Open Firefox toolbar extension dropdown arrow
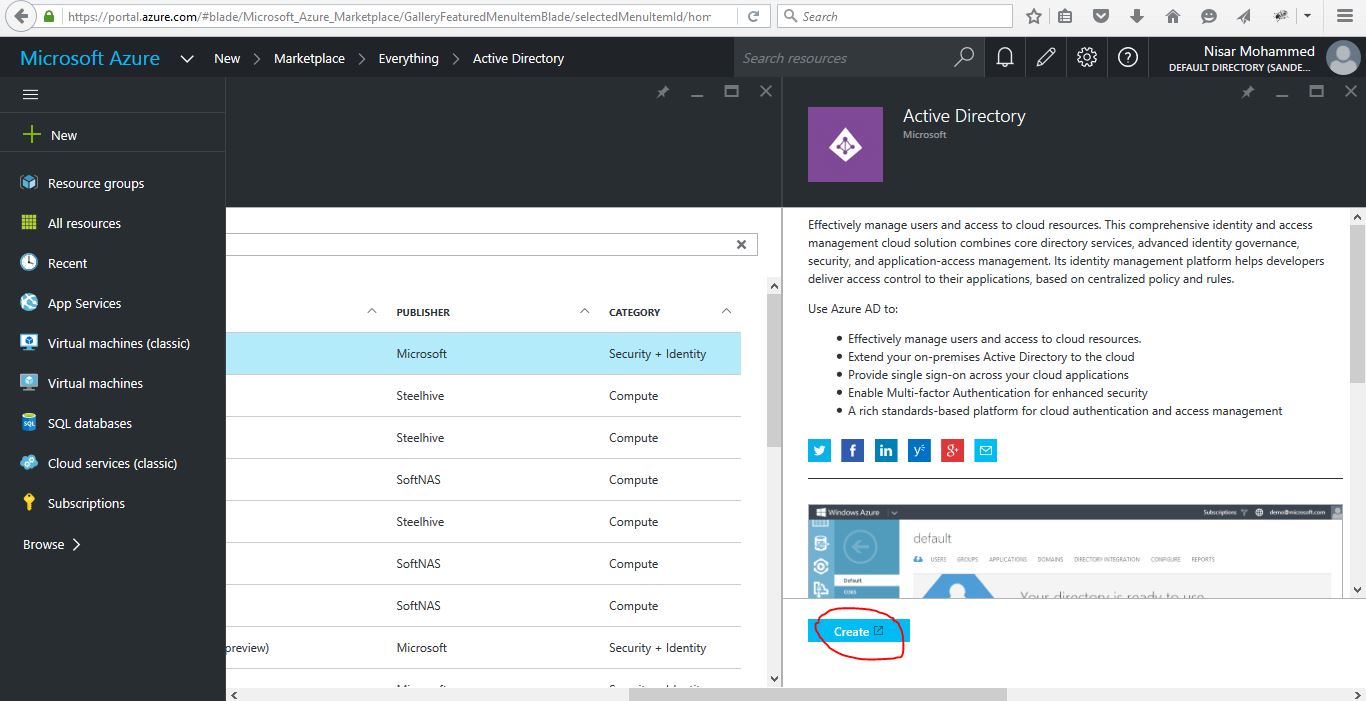The height and width of the screenshot is (701, 1366). point(1308,16)
